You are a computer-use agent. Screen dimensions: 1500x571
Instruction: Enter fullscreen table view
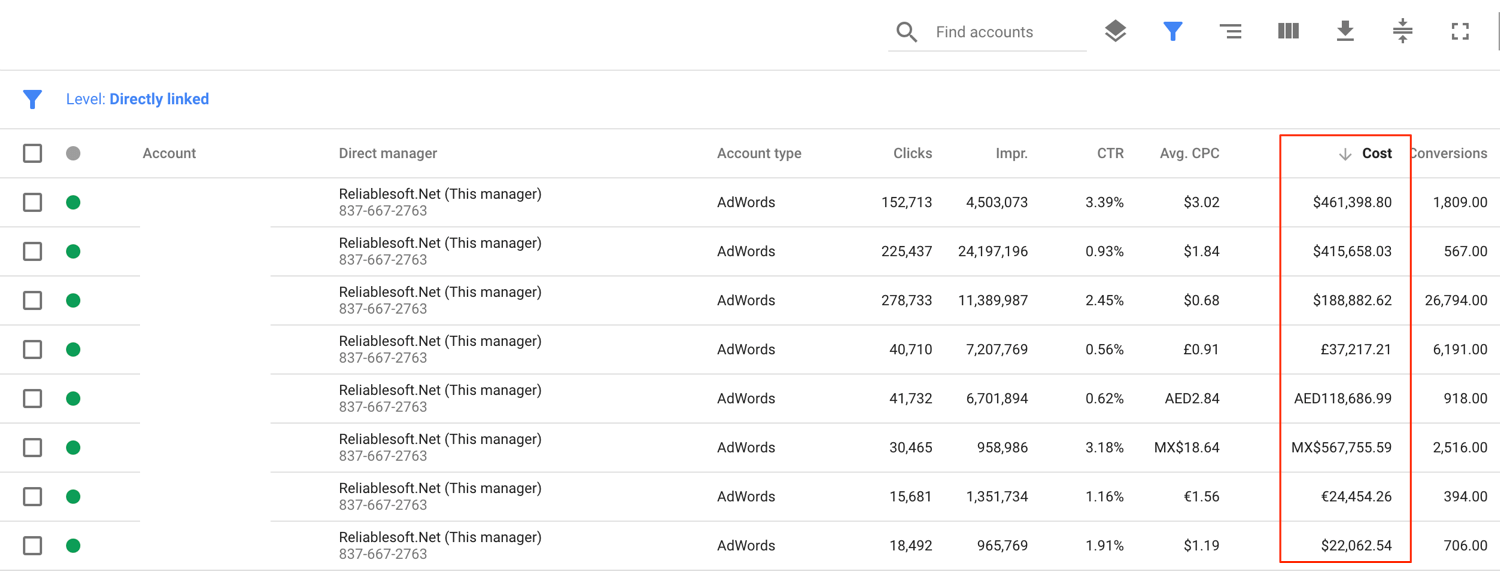pyautogui.click(x=1460, y=32)
